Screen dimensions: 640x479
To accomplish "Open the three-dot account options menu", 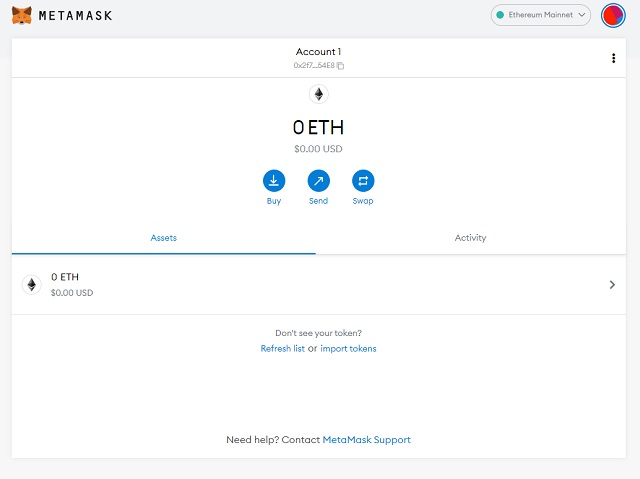I will click(613, 58).
